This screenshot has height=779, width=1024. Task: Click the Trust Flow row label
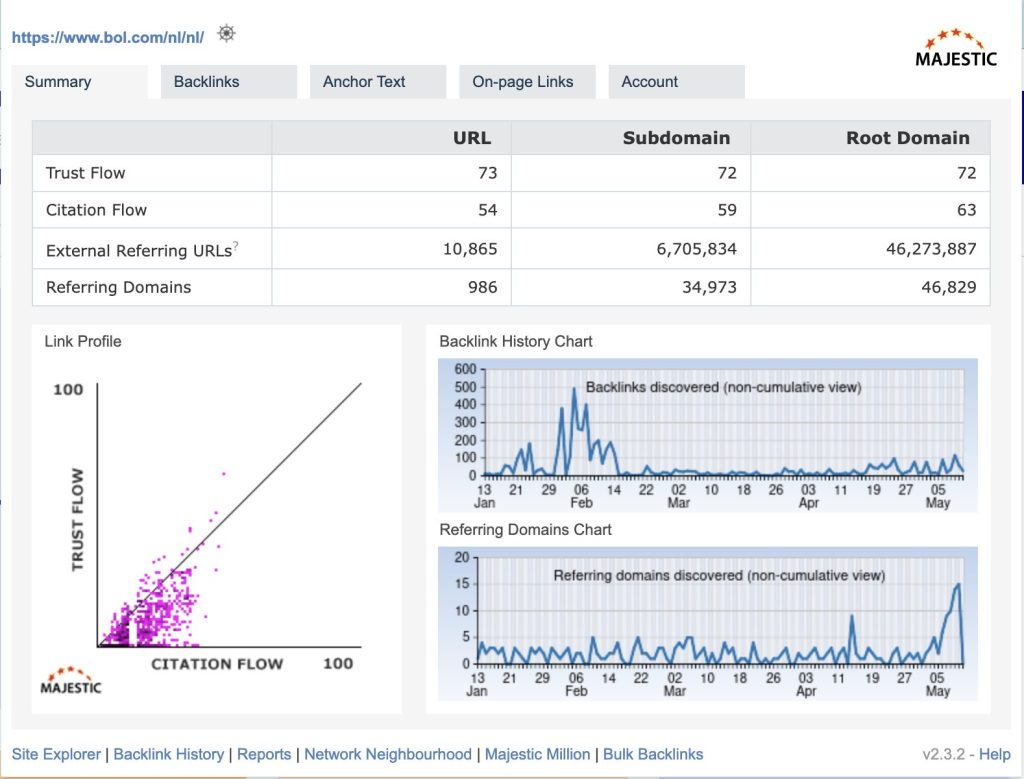click(x=86, y=173)
